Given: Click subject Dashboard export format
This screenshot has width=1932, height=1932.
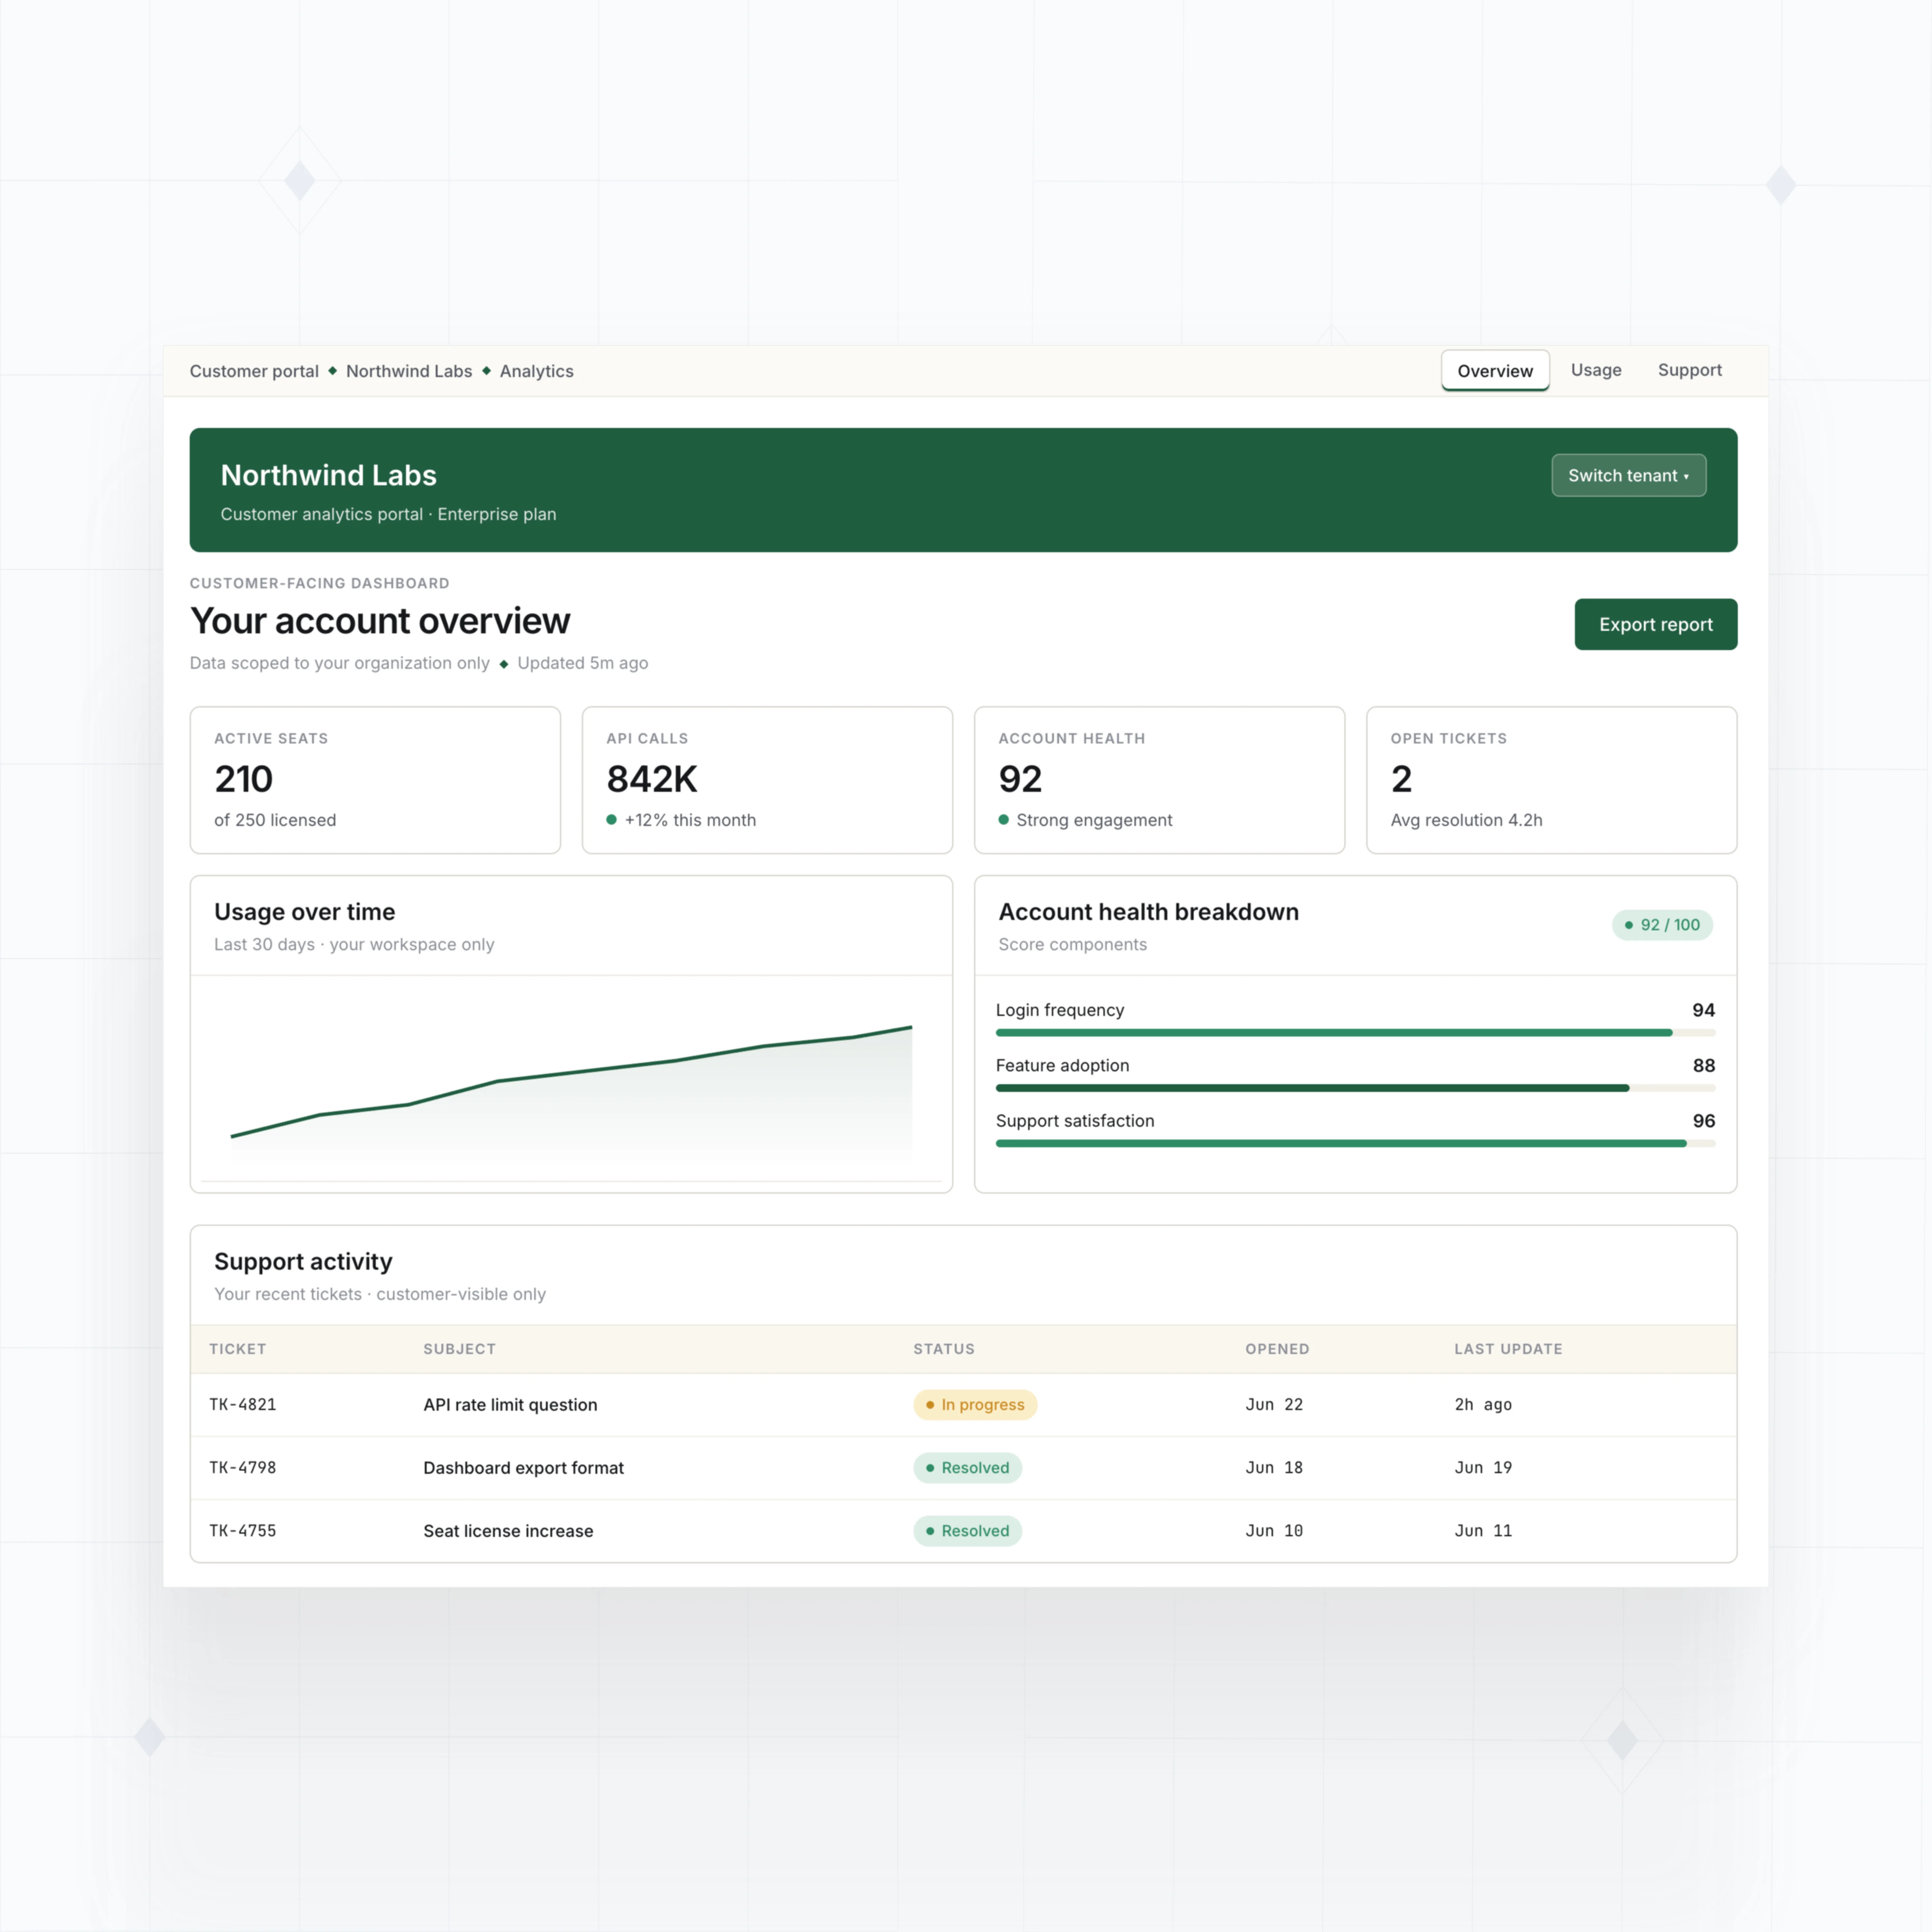Looking at the screenshot, I should [523, 1468].
